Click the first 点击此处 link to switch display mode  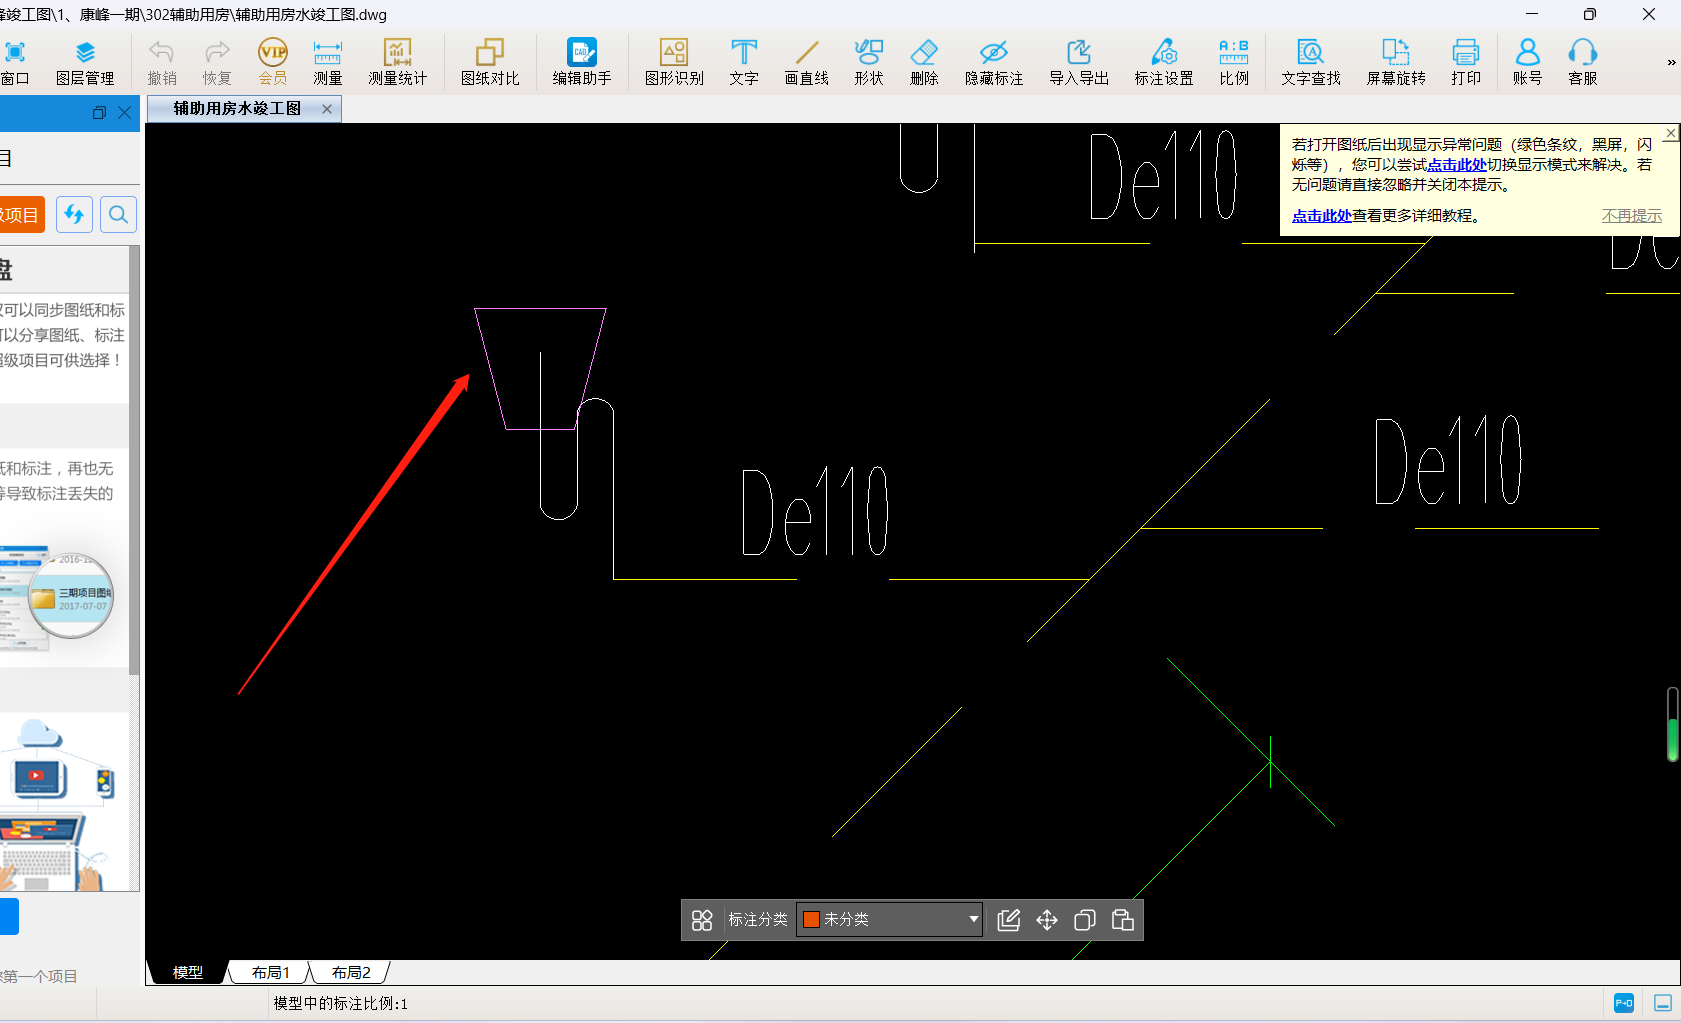click(1456, 165)
